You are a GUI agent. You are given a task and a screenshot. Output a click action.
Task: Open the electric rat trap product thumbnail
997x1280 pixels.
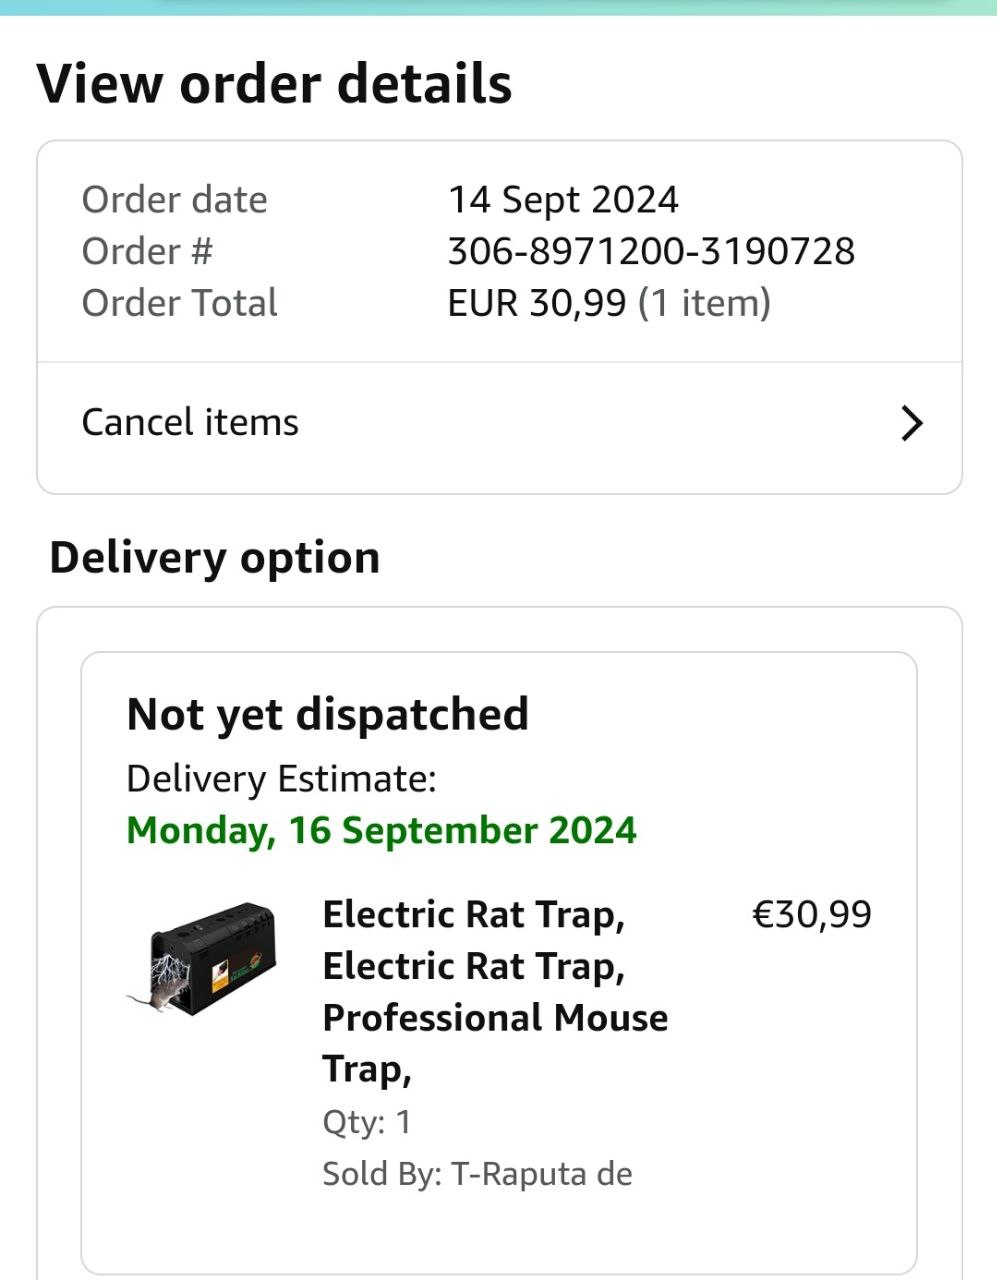(x=201, y=960)
